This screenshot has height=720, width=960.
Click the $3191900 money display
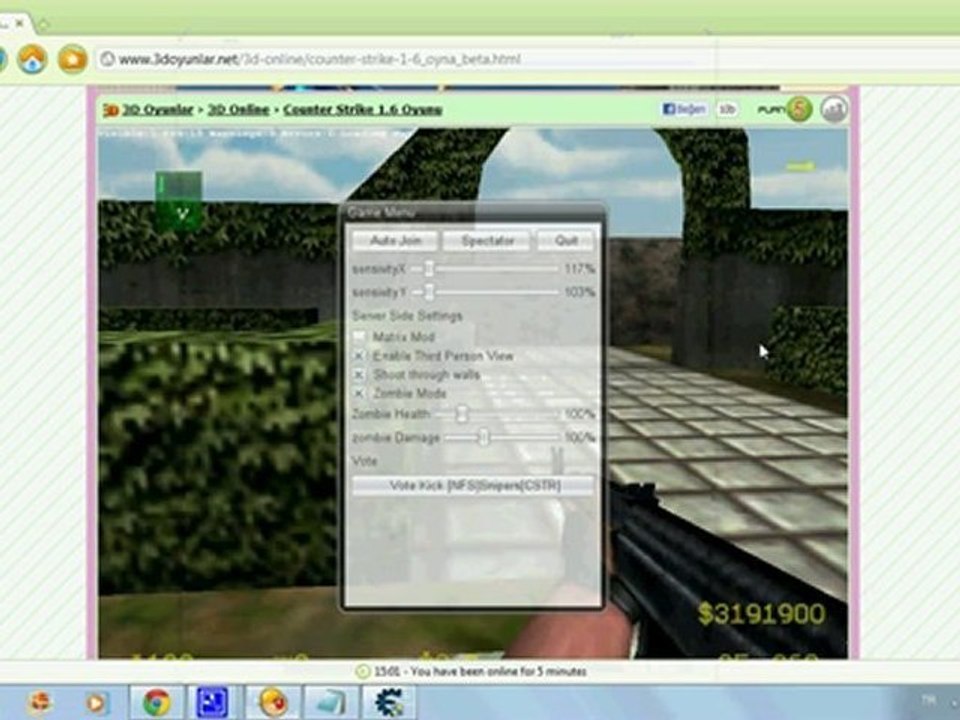point(761,614)
